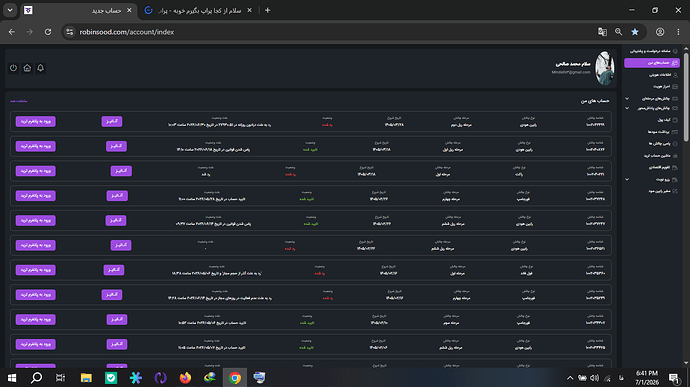This screenshot has height=387, width=690.
Task: Click آنالیز button in fourth account row
Action: (117, 195)
